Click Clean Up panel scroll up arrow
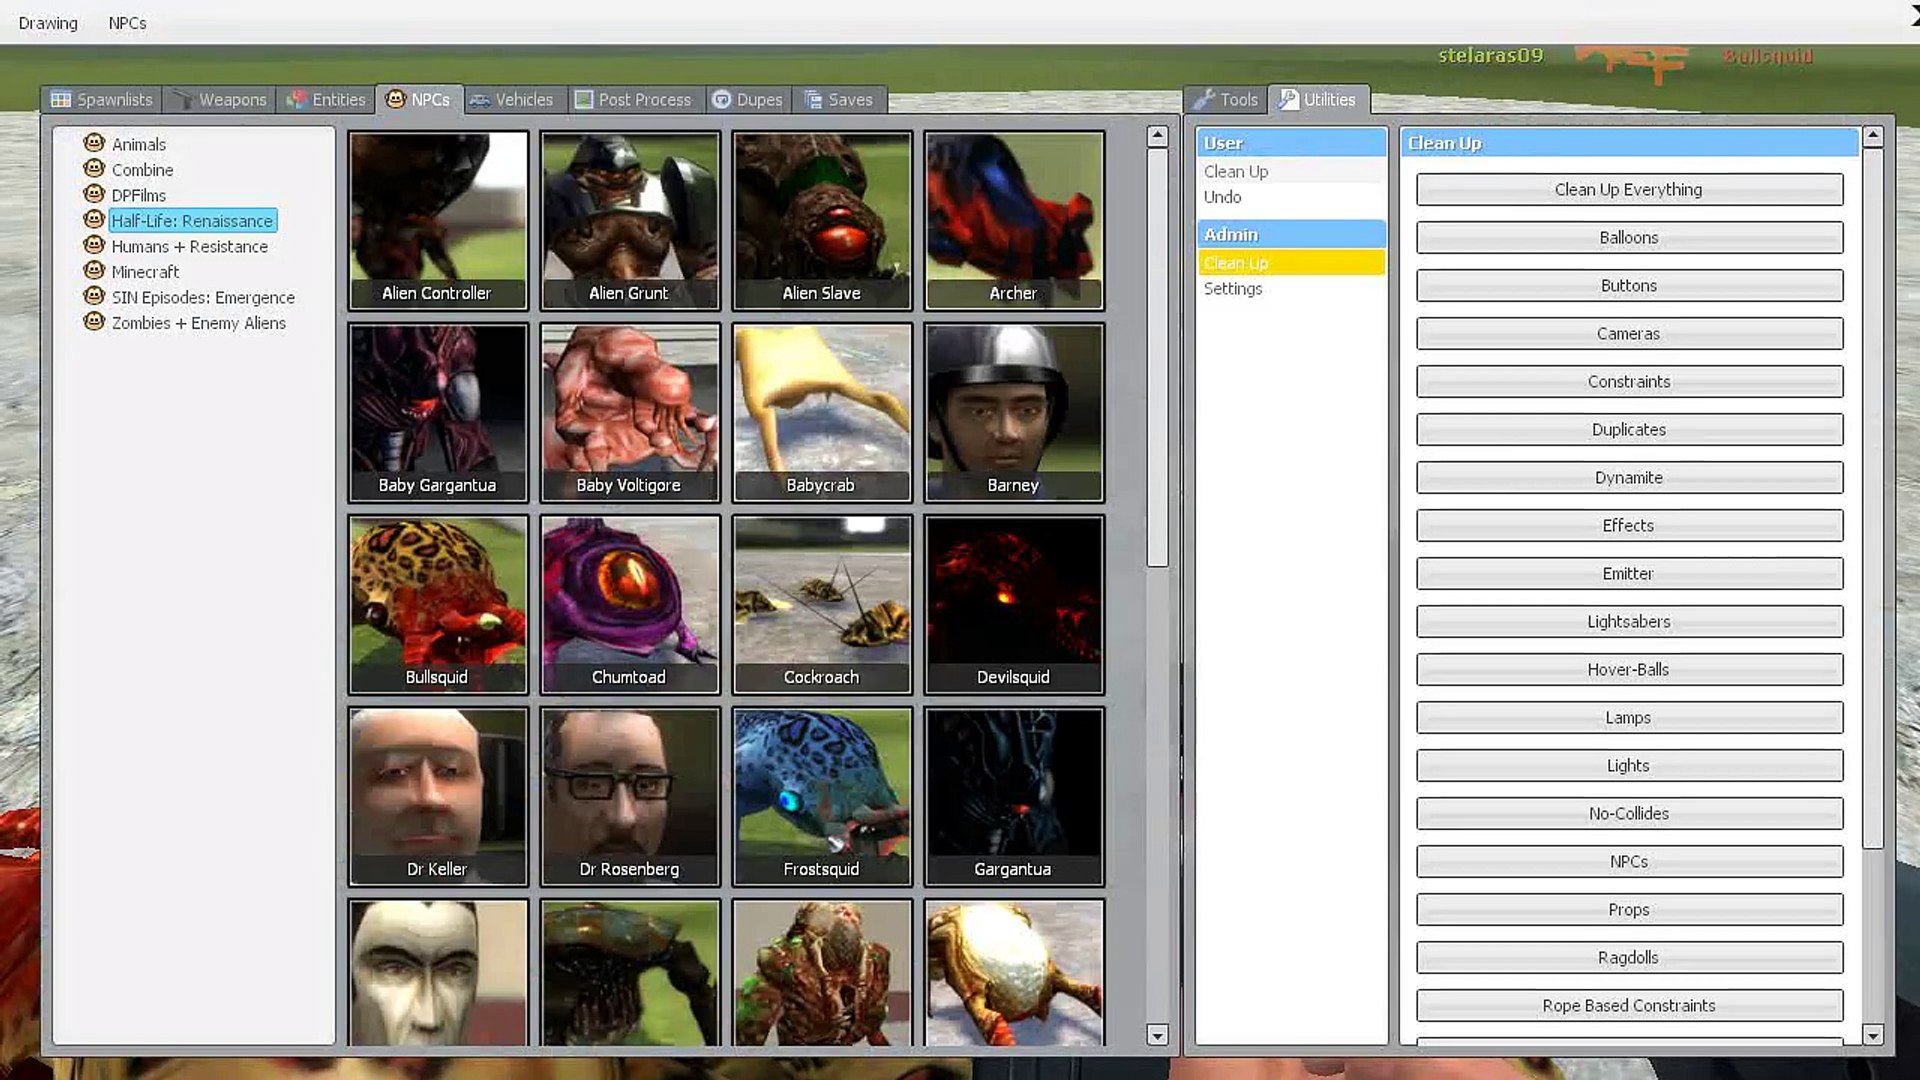The width and height of the screenshot is (1920, 1080). pyautogui.click(x=1873, y=135)
